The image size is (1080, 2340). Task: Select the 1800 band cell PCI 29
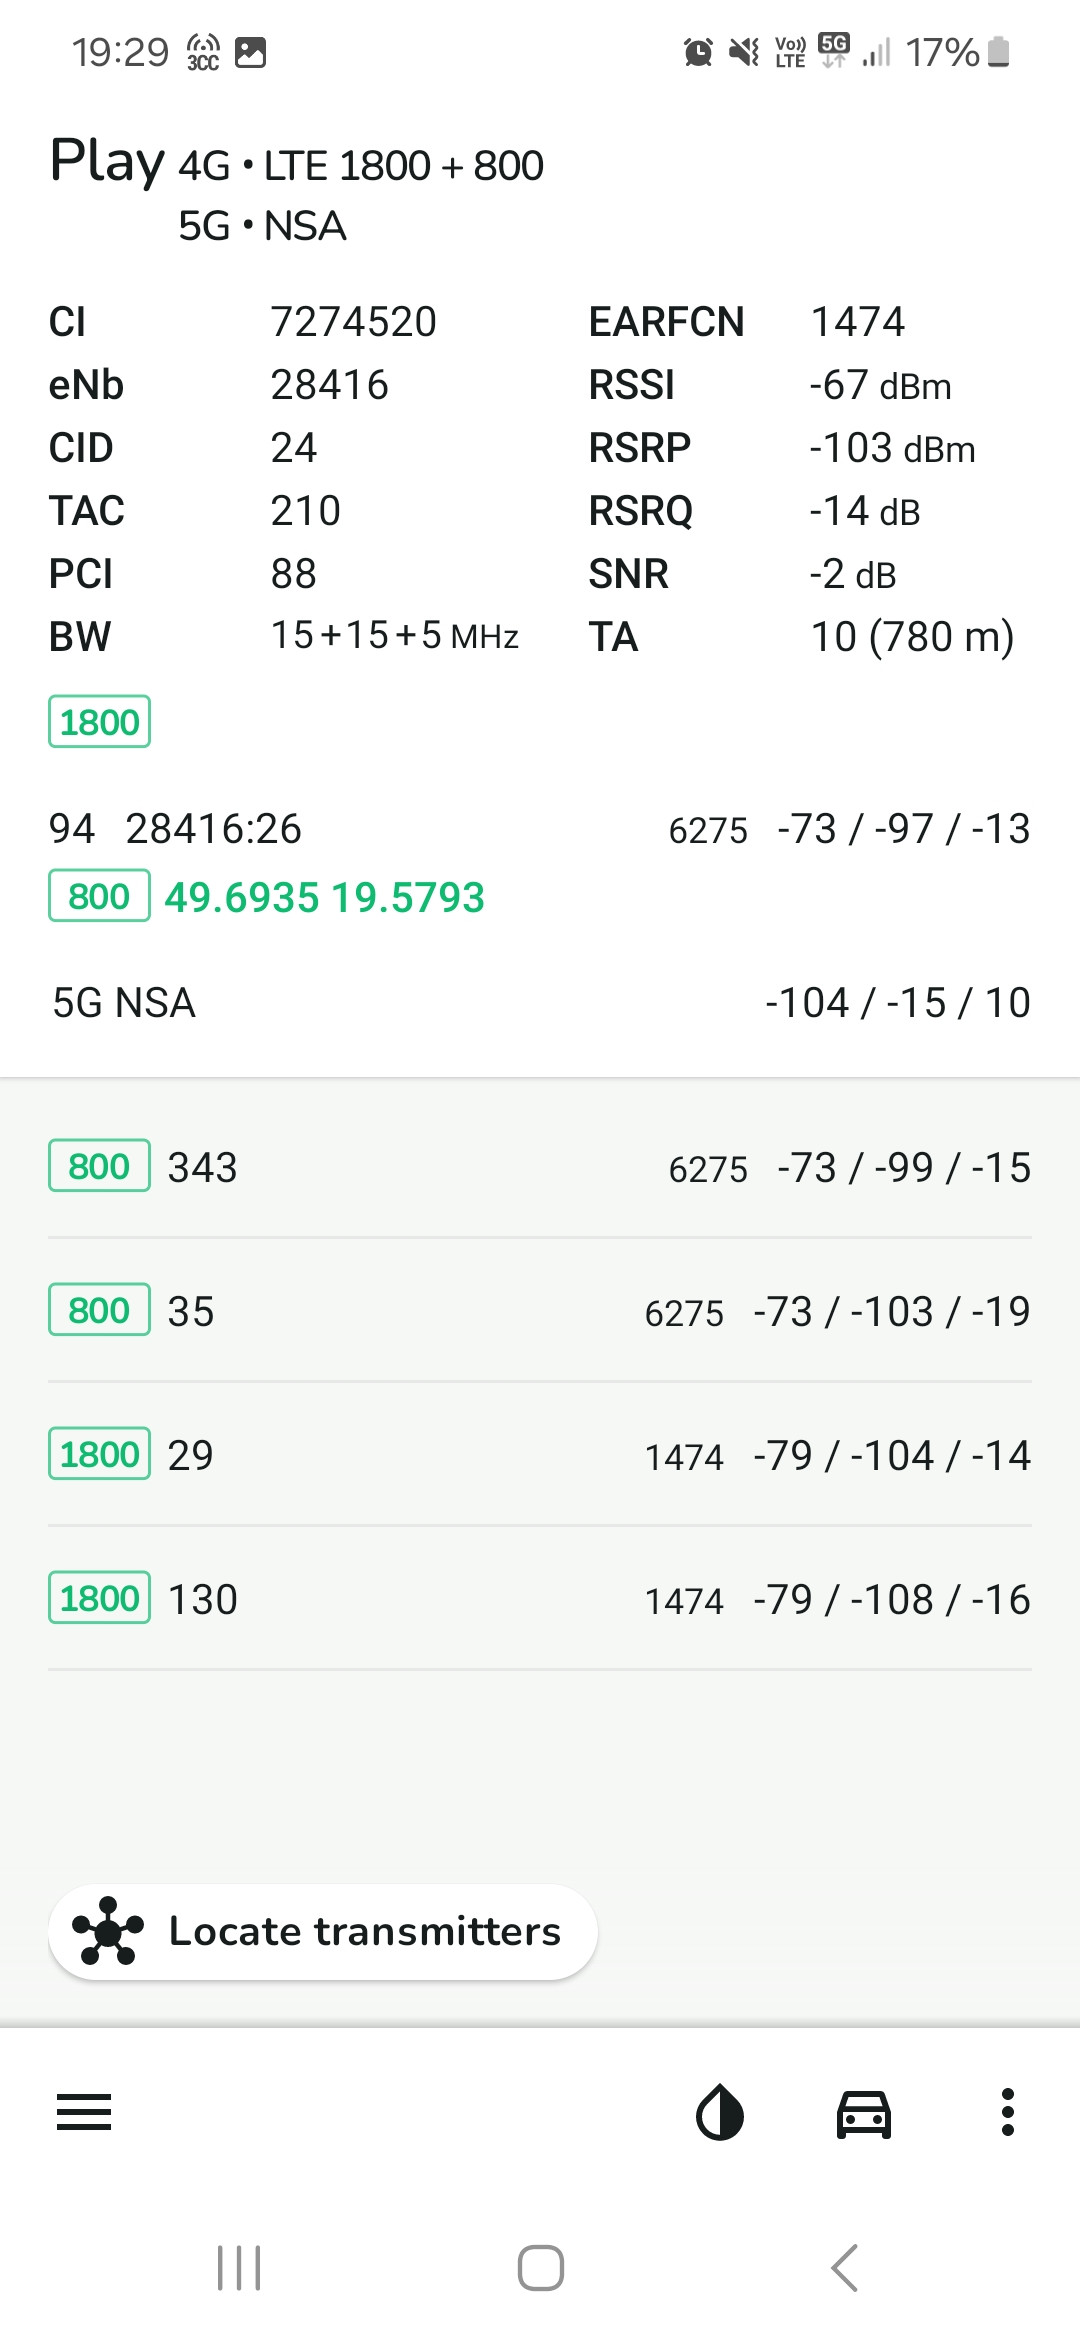(540, 1455)
